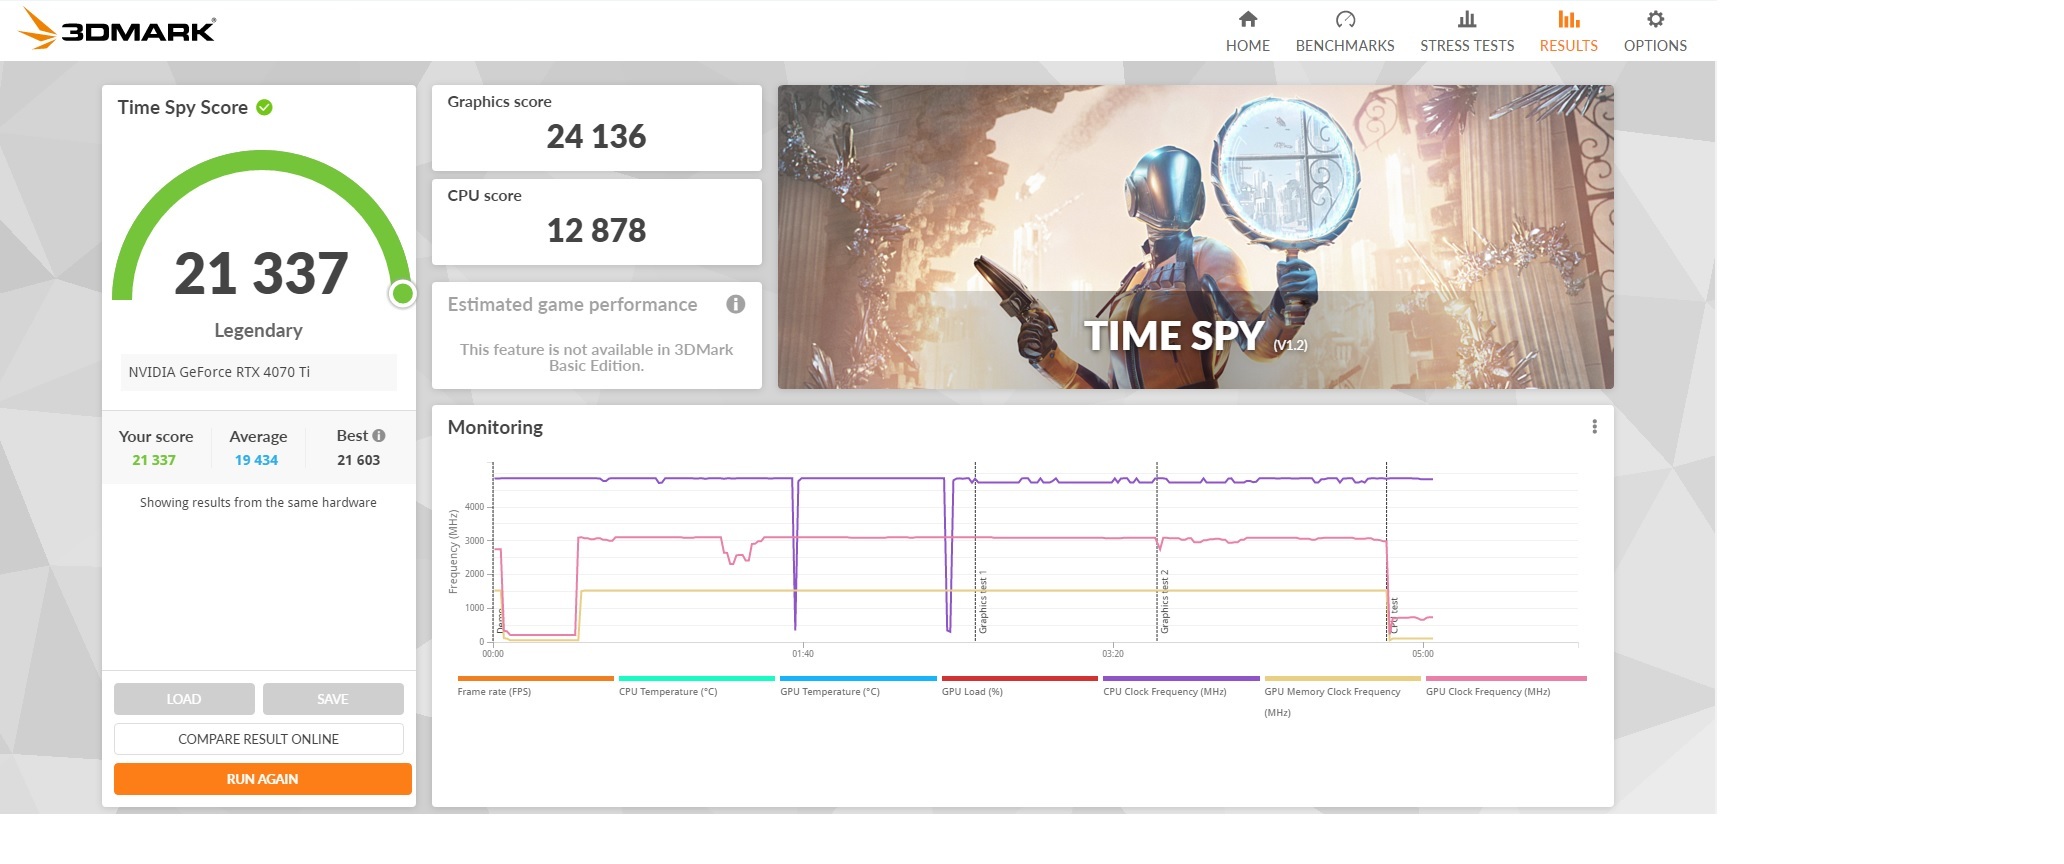Click the Time Spy Score heading
This screenshot has width=2064, height=864.
tap(183, 108)
